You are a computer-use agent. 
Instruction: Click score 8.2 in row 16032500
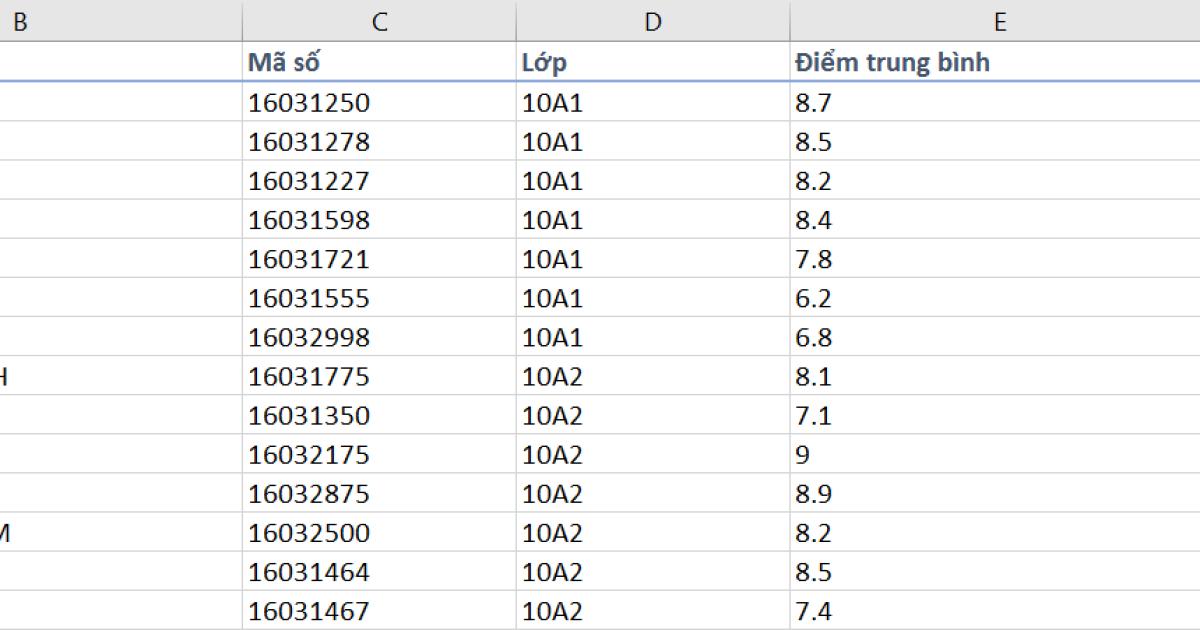[995, 531]
